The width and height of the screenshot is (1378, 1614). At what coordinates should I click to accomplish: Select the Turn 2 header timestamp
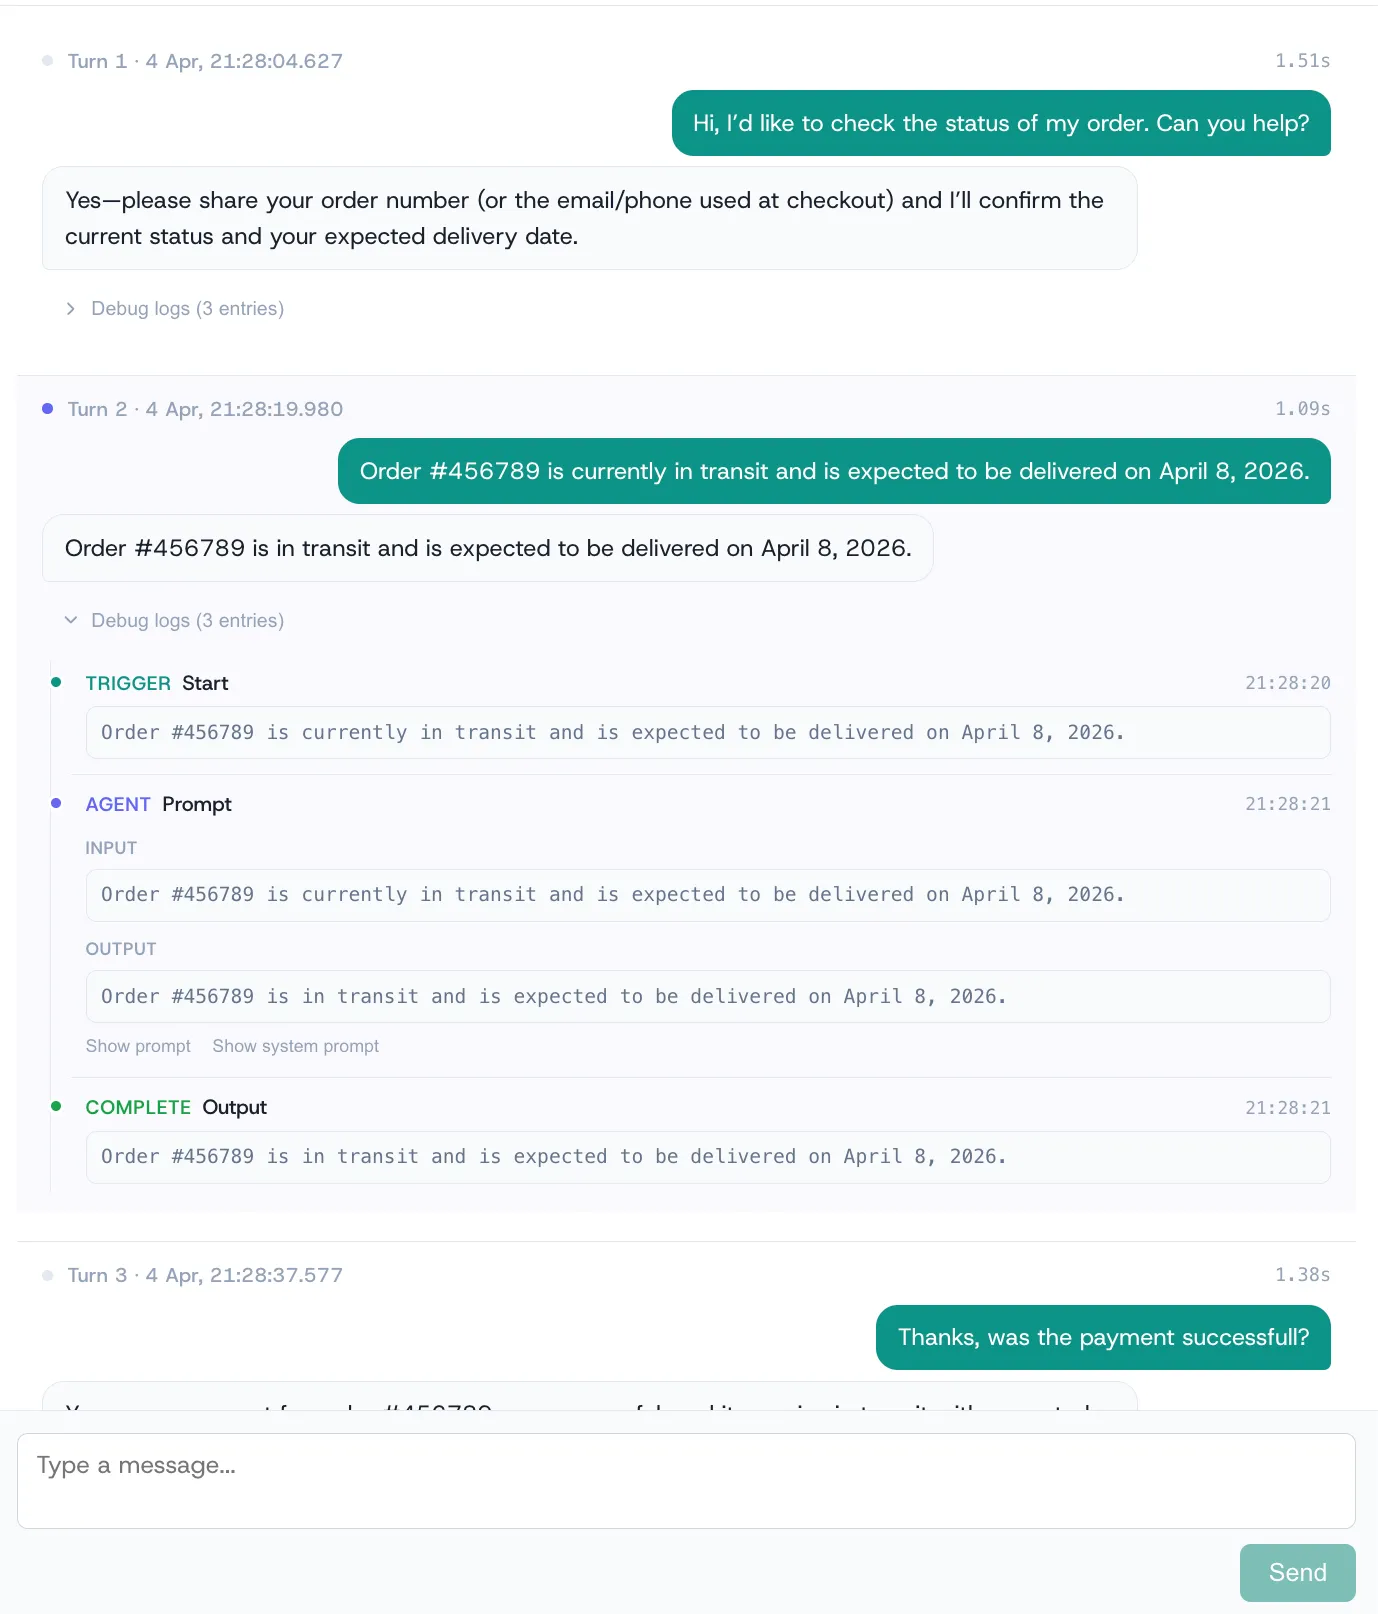(x=204, y=408)
